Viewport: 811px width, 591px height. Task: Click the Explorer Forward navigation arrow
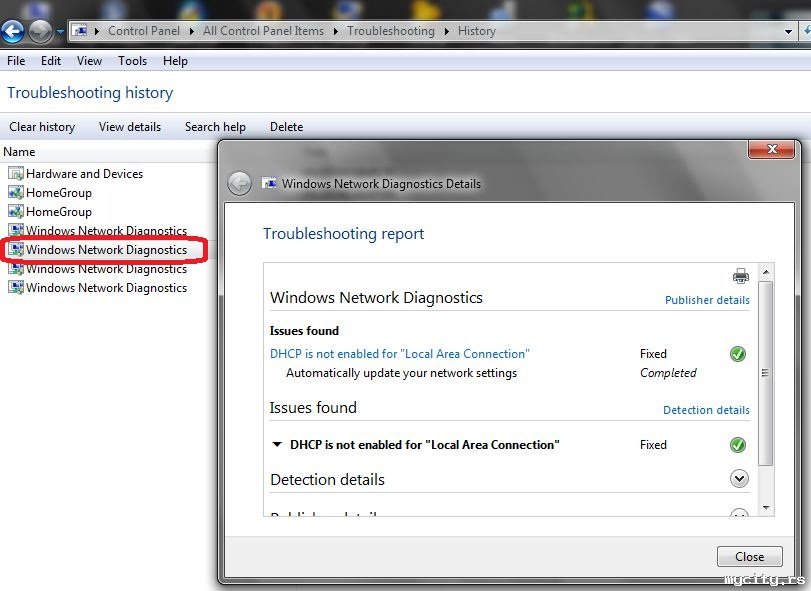tap(40, 32)
